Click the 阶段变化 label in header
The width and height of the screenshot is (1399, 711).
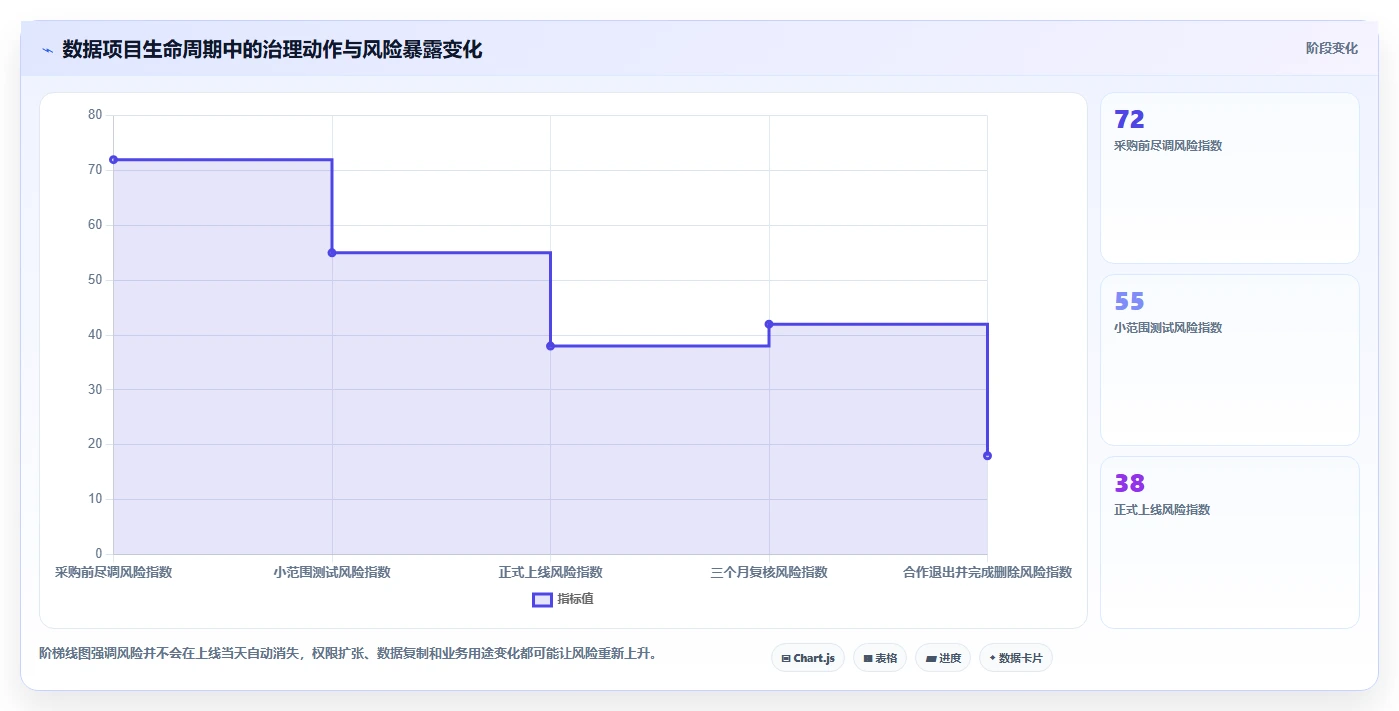(x=1331, y=48)
